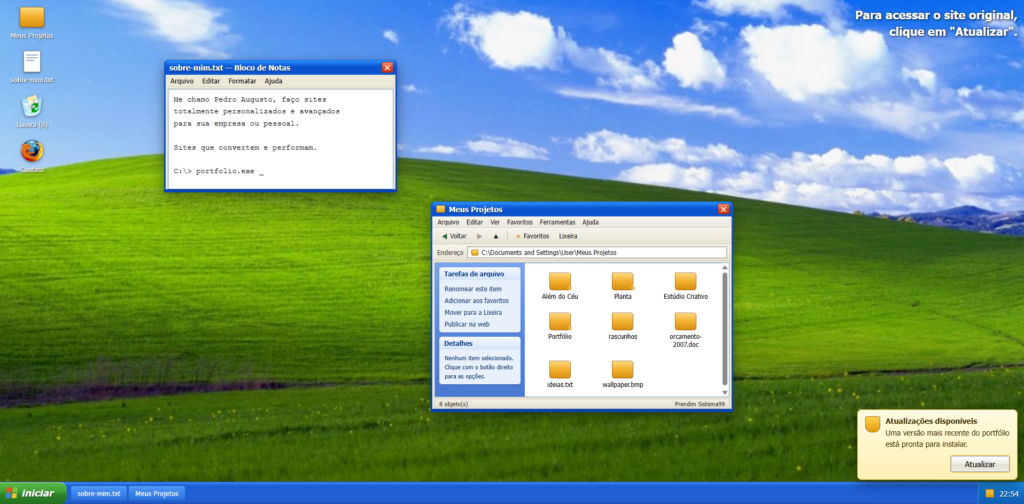Open the Arquivo menu in Meus Projetos
Screen dimensions: 1024x504
point(449,222)
